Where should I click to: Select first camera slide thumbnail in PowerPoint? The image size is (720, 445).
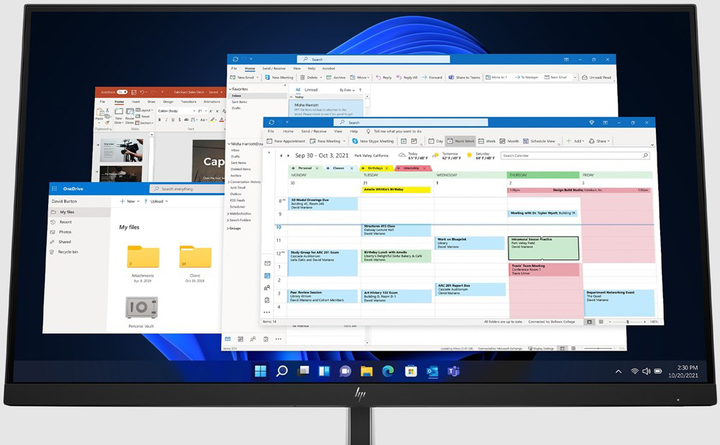(121, 150)
